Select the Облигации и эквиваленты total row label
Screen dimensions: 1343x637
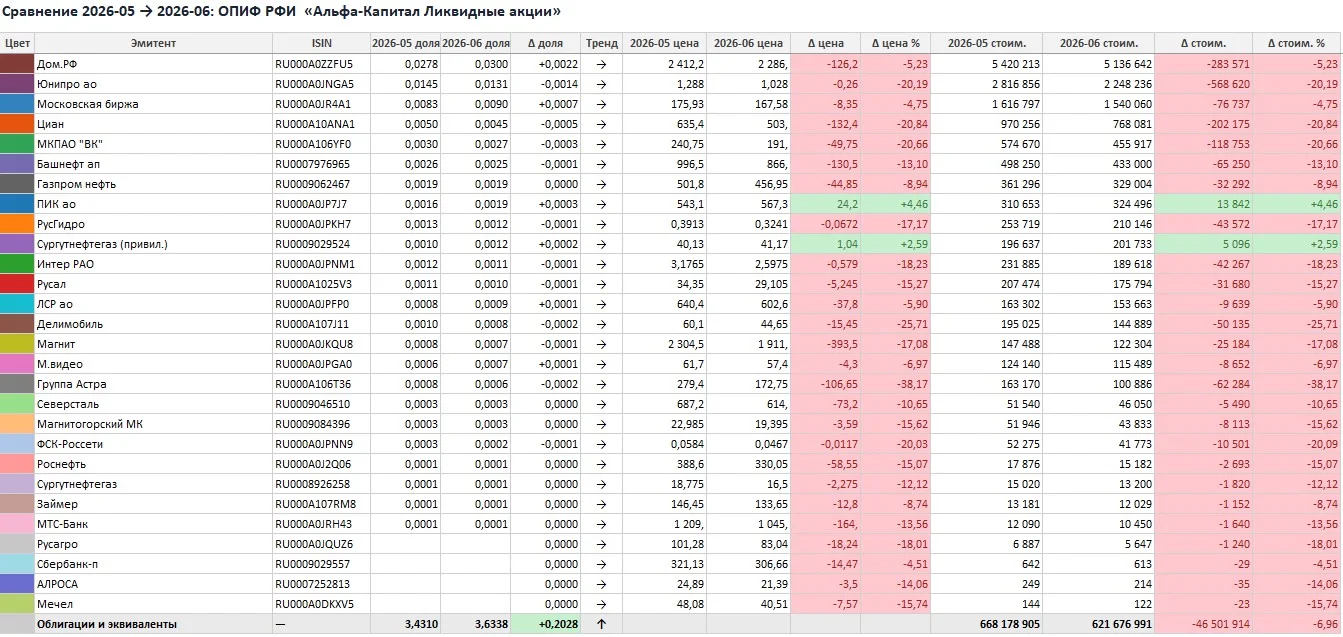click(x=153, y=624)
